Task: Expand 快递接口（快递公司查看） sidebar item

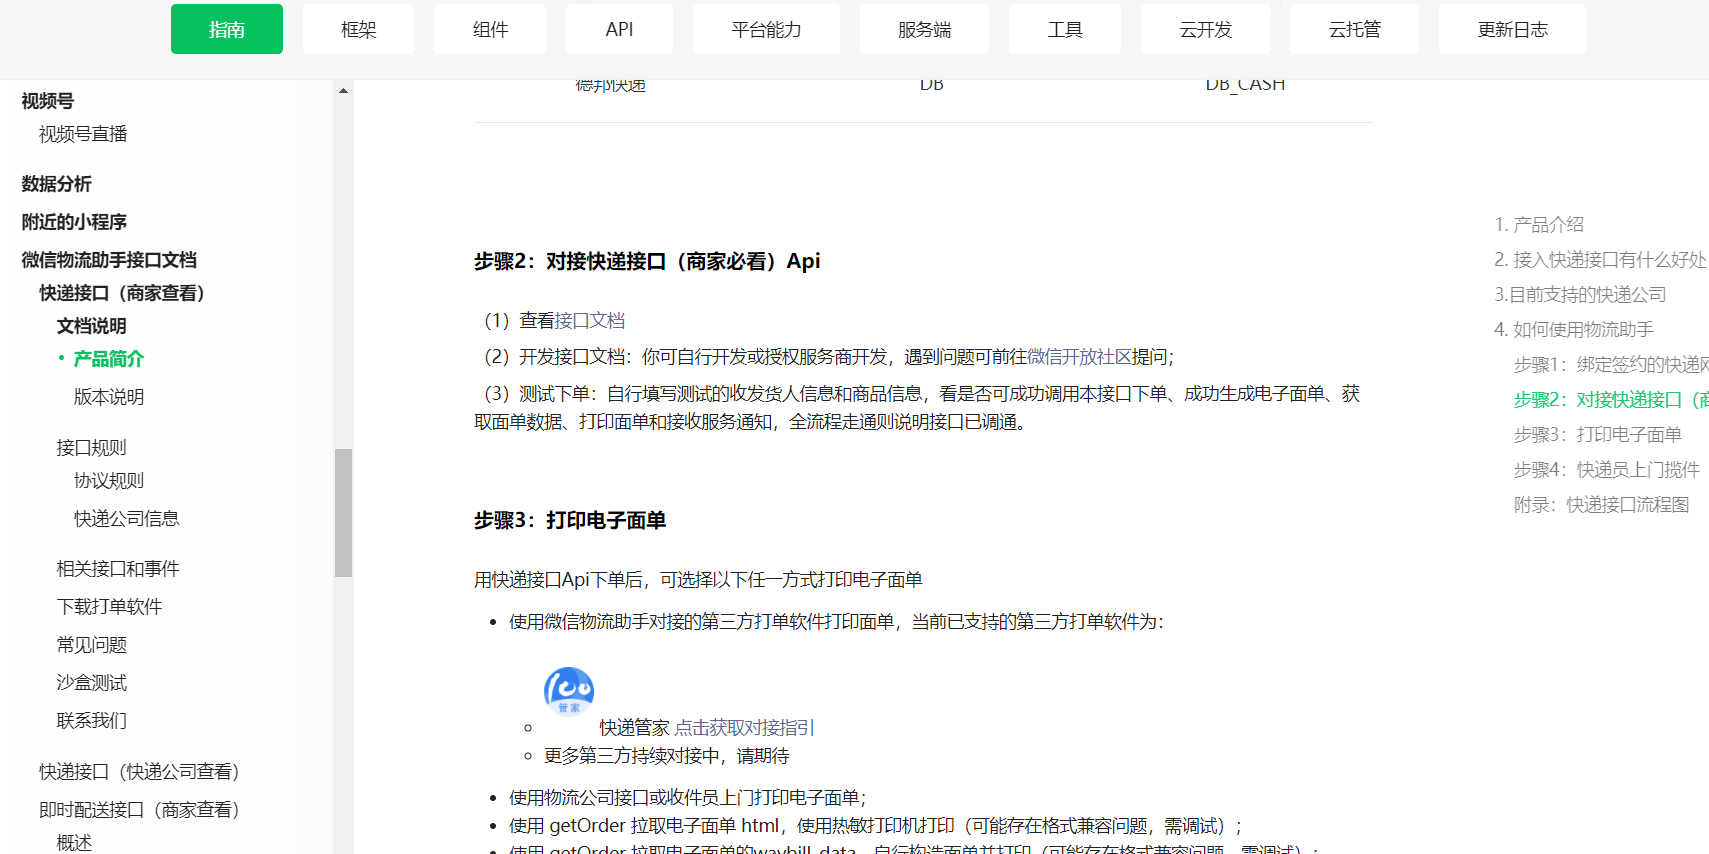Action: 139,772
